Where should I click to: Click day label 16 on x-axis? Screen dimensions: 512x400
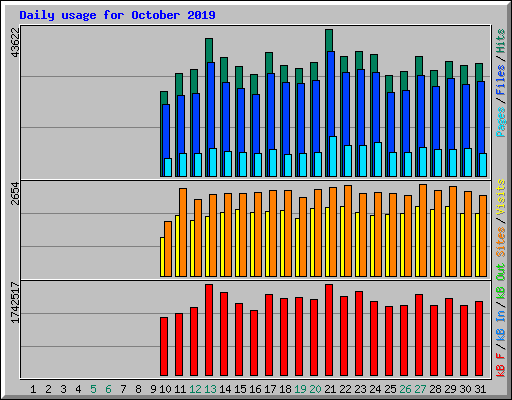(255, 389)
